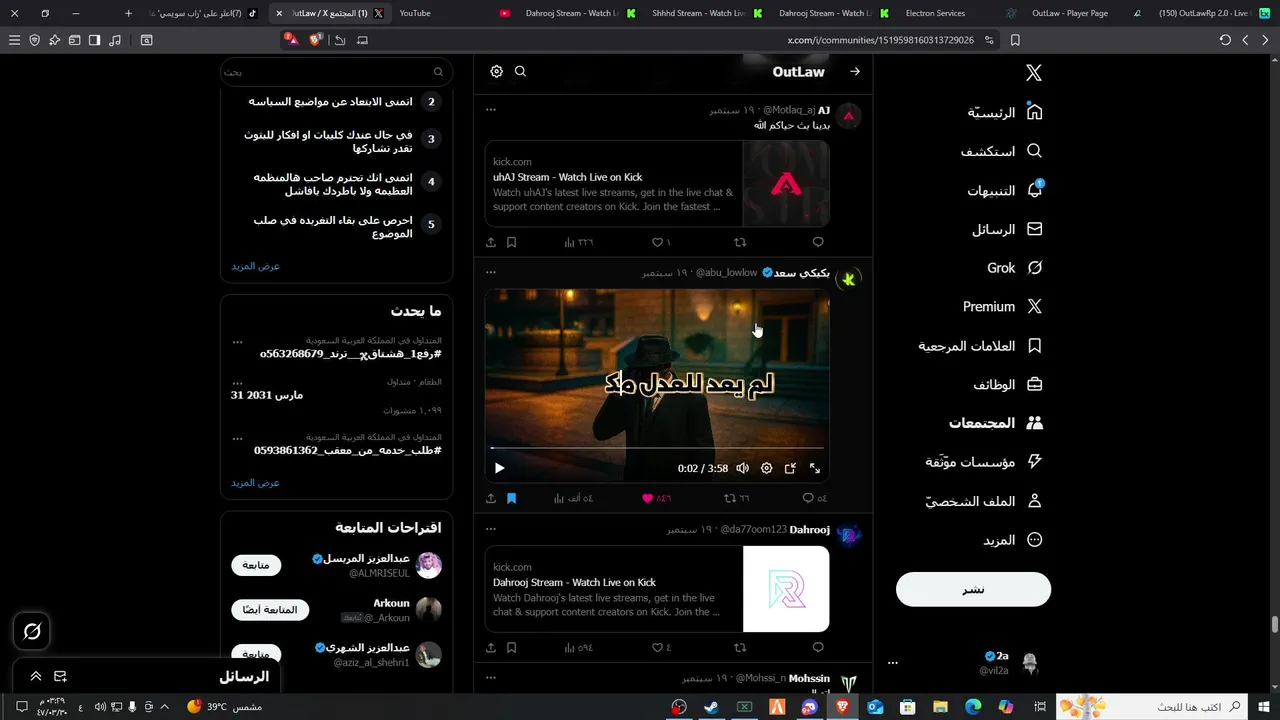
Task: Click the نشر post button
Action: point(973,589)
